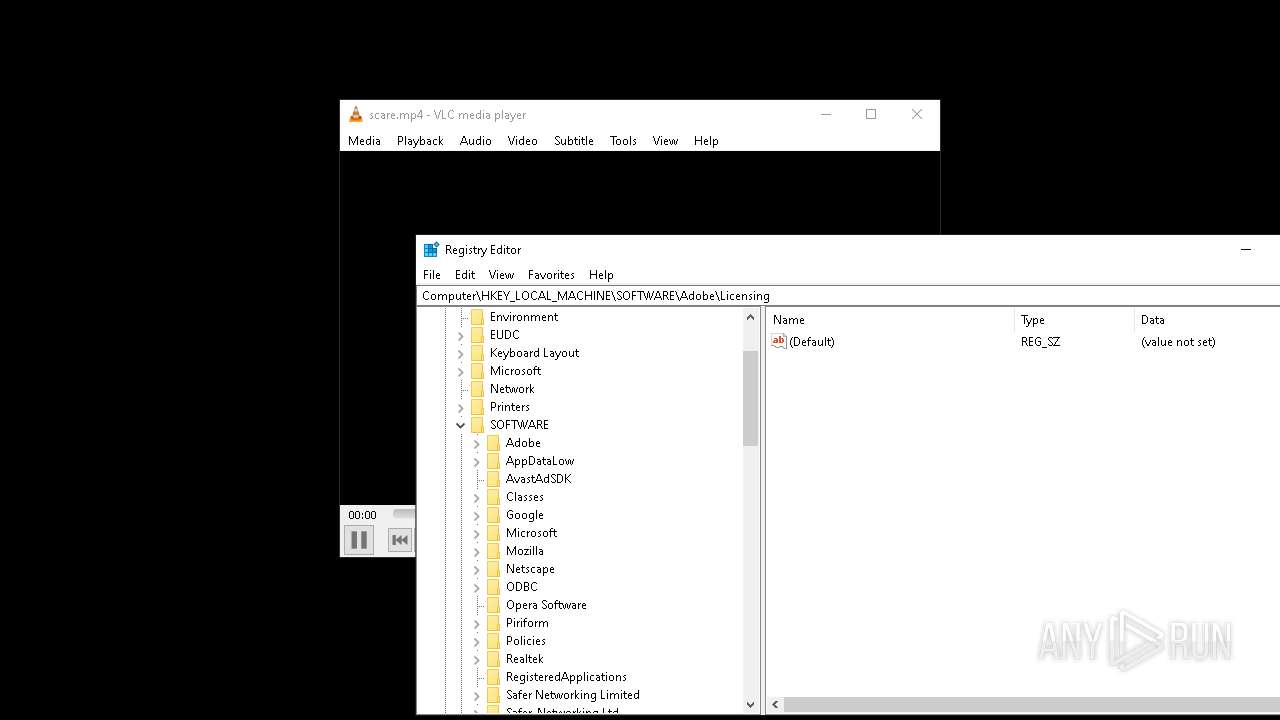
Task: Click the Google folder icon
Action: 493,515
